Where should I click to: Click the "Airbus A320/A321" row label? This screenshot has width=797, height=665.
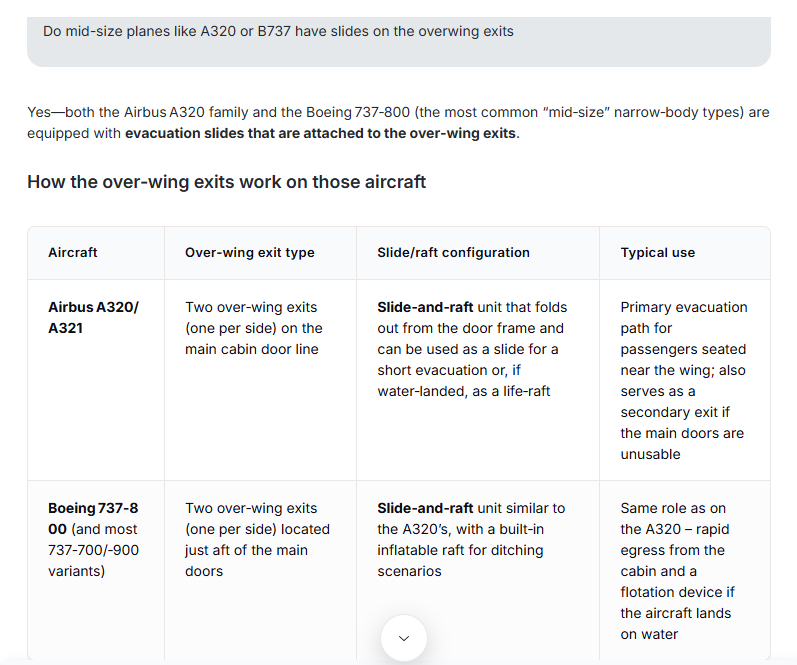tap(93, 317)
